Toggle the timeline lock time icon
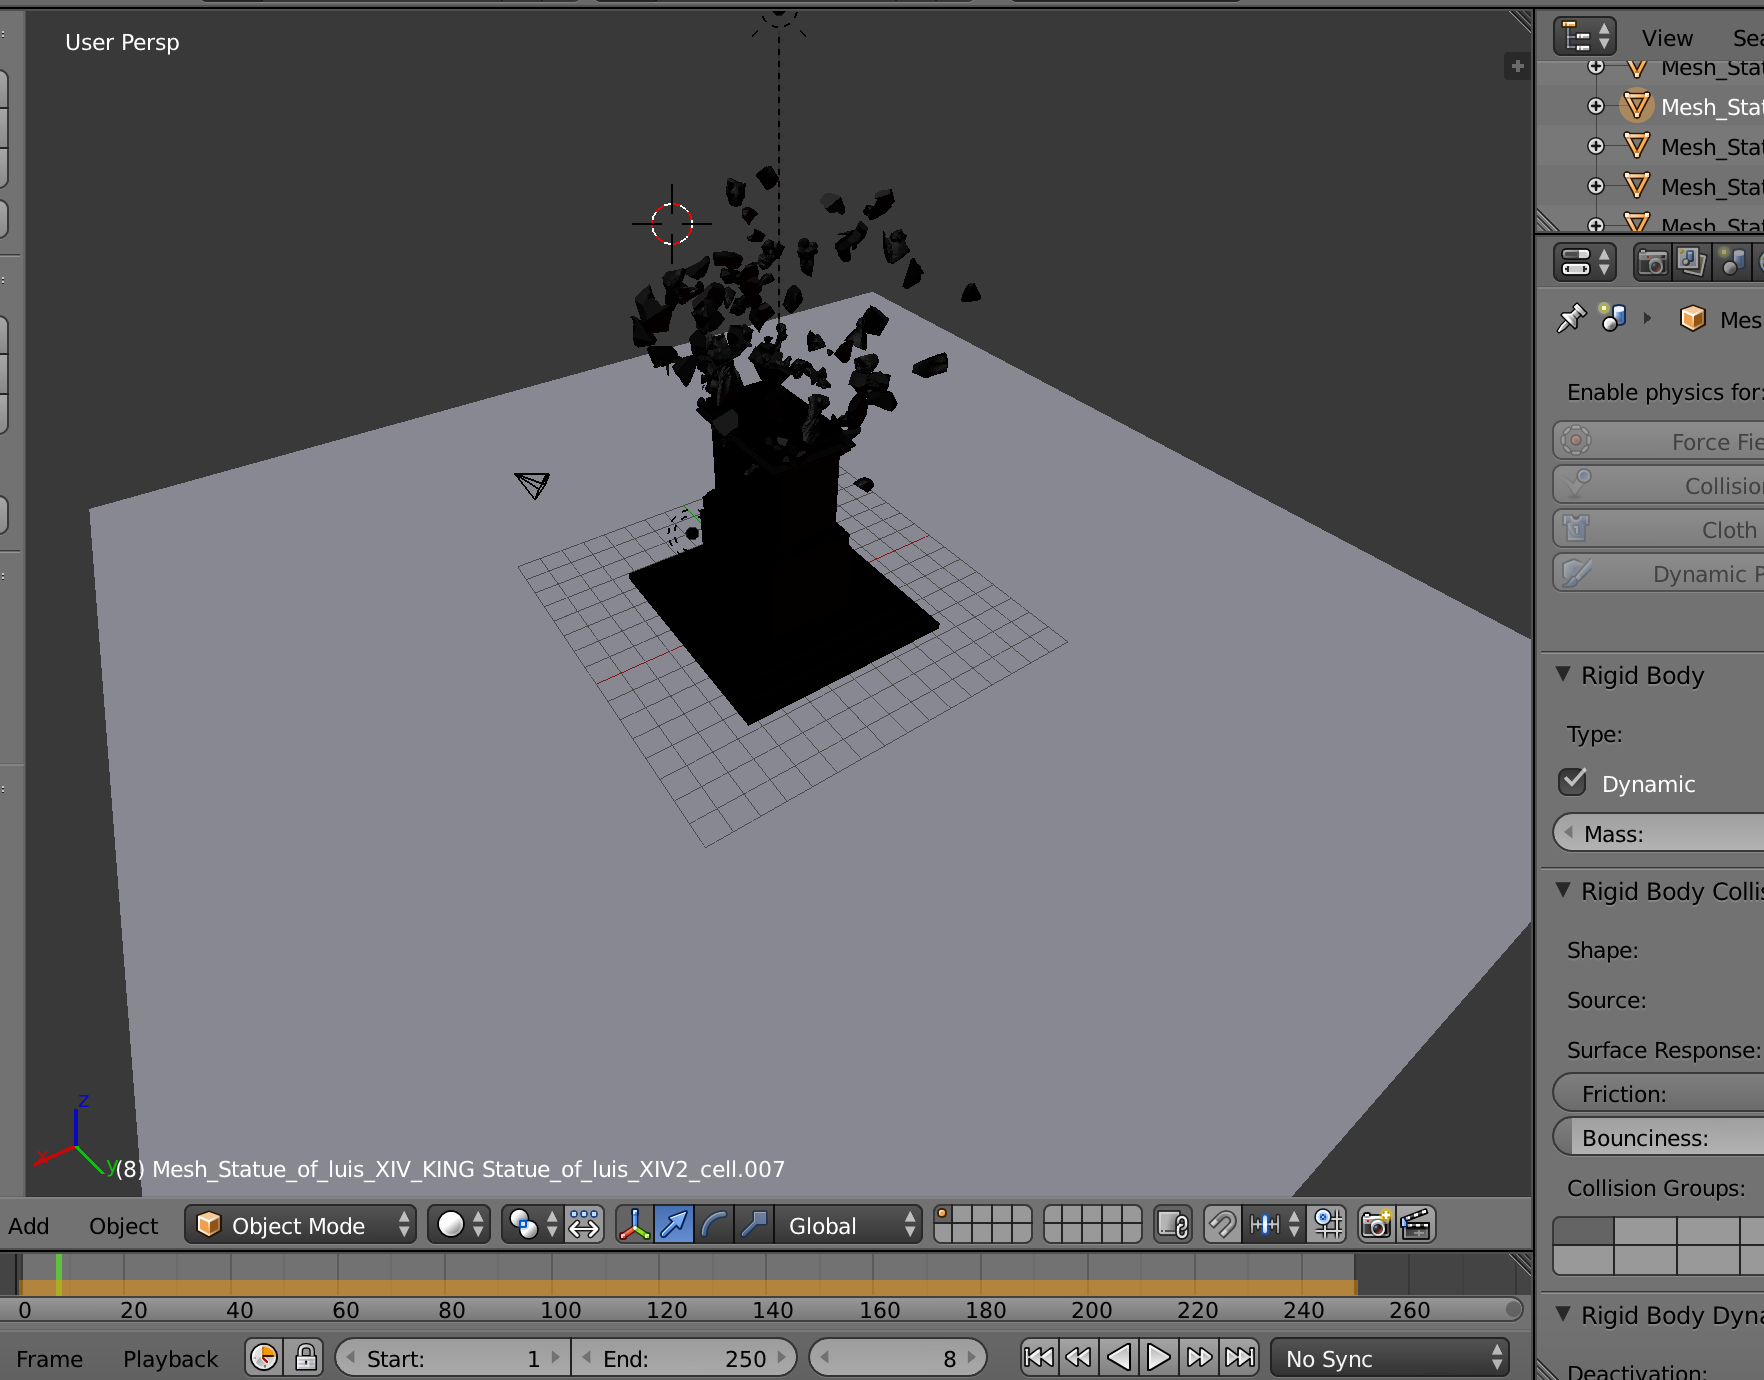1764x1380 pixels. (305, 1357)
